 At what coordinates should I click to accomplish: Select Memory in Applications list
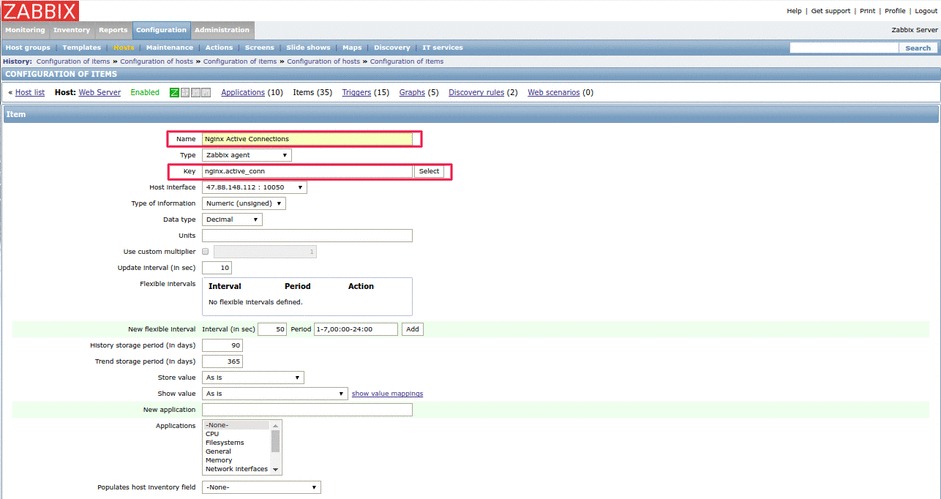point(237,460)
